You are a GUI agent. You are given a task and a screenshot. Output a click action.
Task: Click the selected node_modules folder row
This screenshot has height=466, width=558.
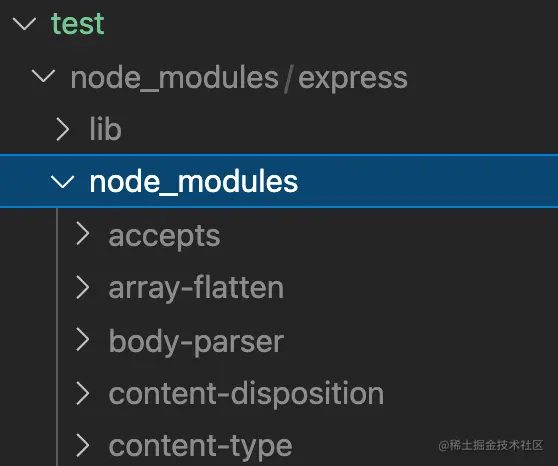point(279,181)
